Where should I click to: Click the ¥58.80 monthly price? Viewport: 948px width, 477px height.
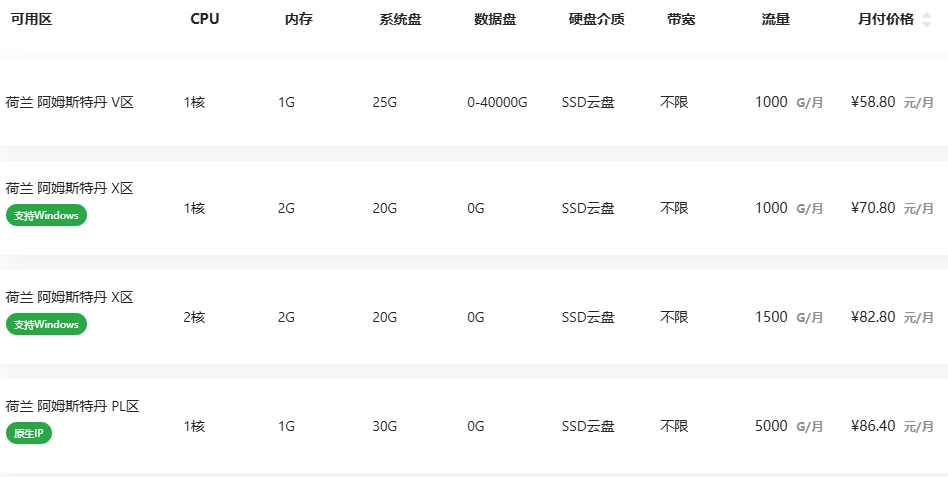click(x=873, y=102)
